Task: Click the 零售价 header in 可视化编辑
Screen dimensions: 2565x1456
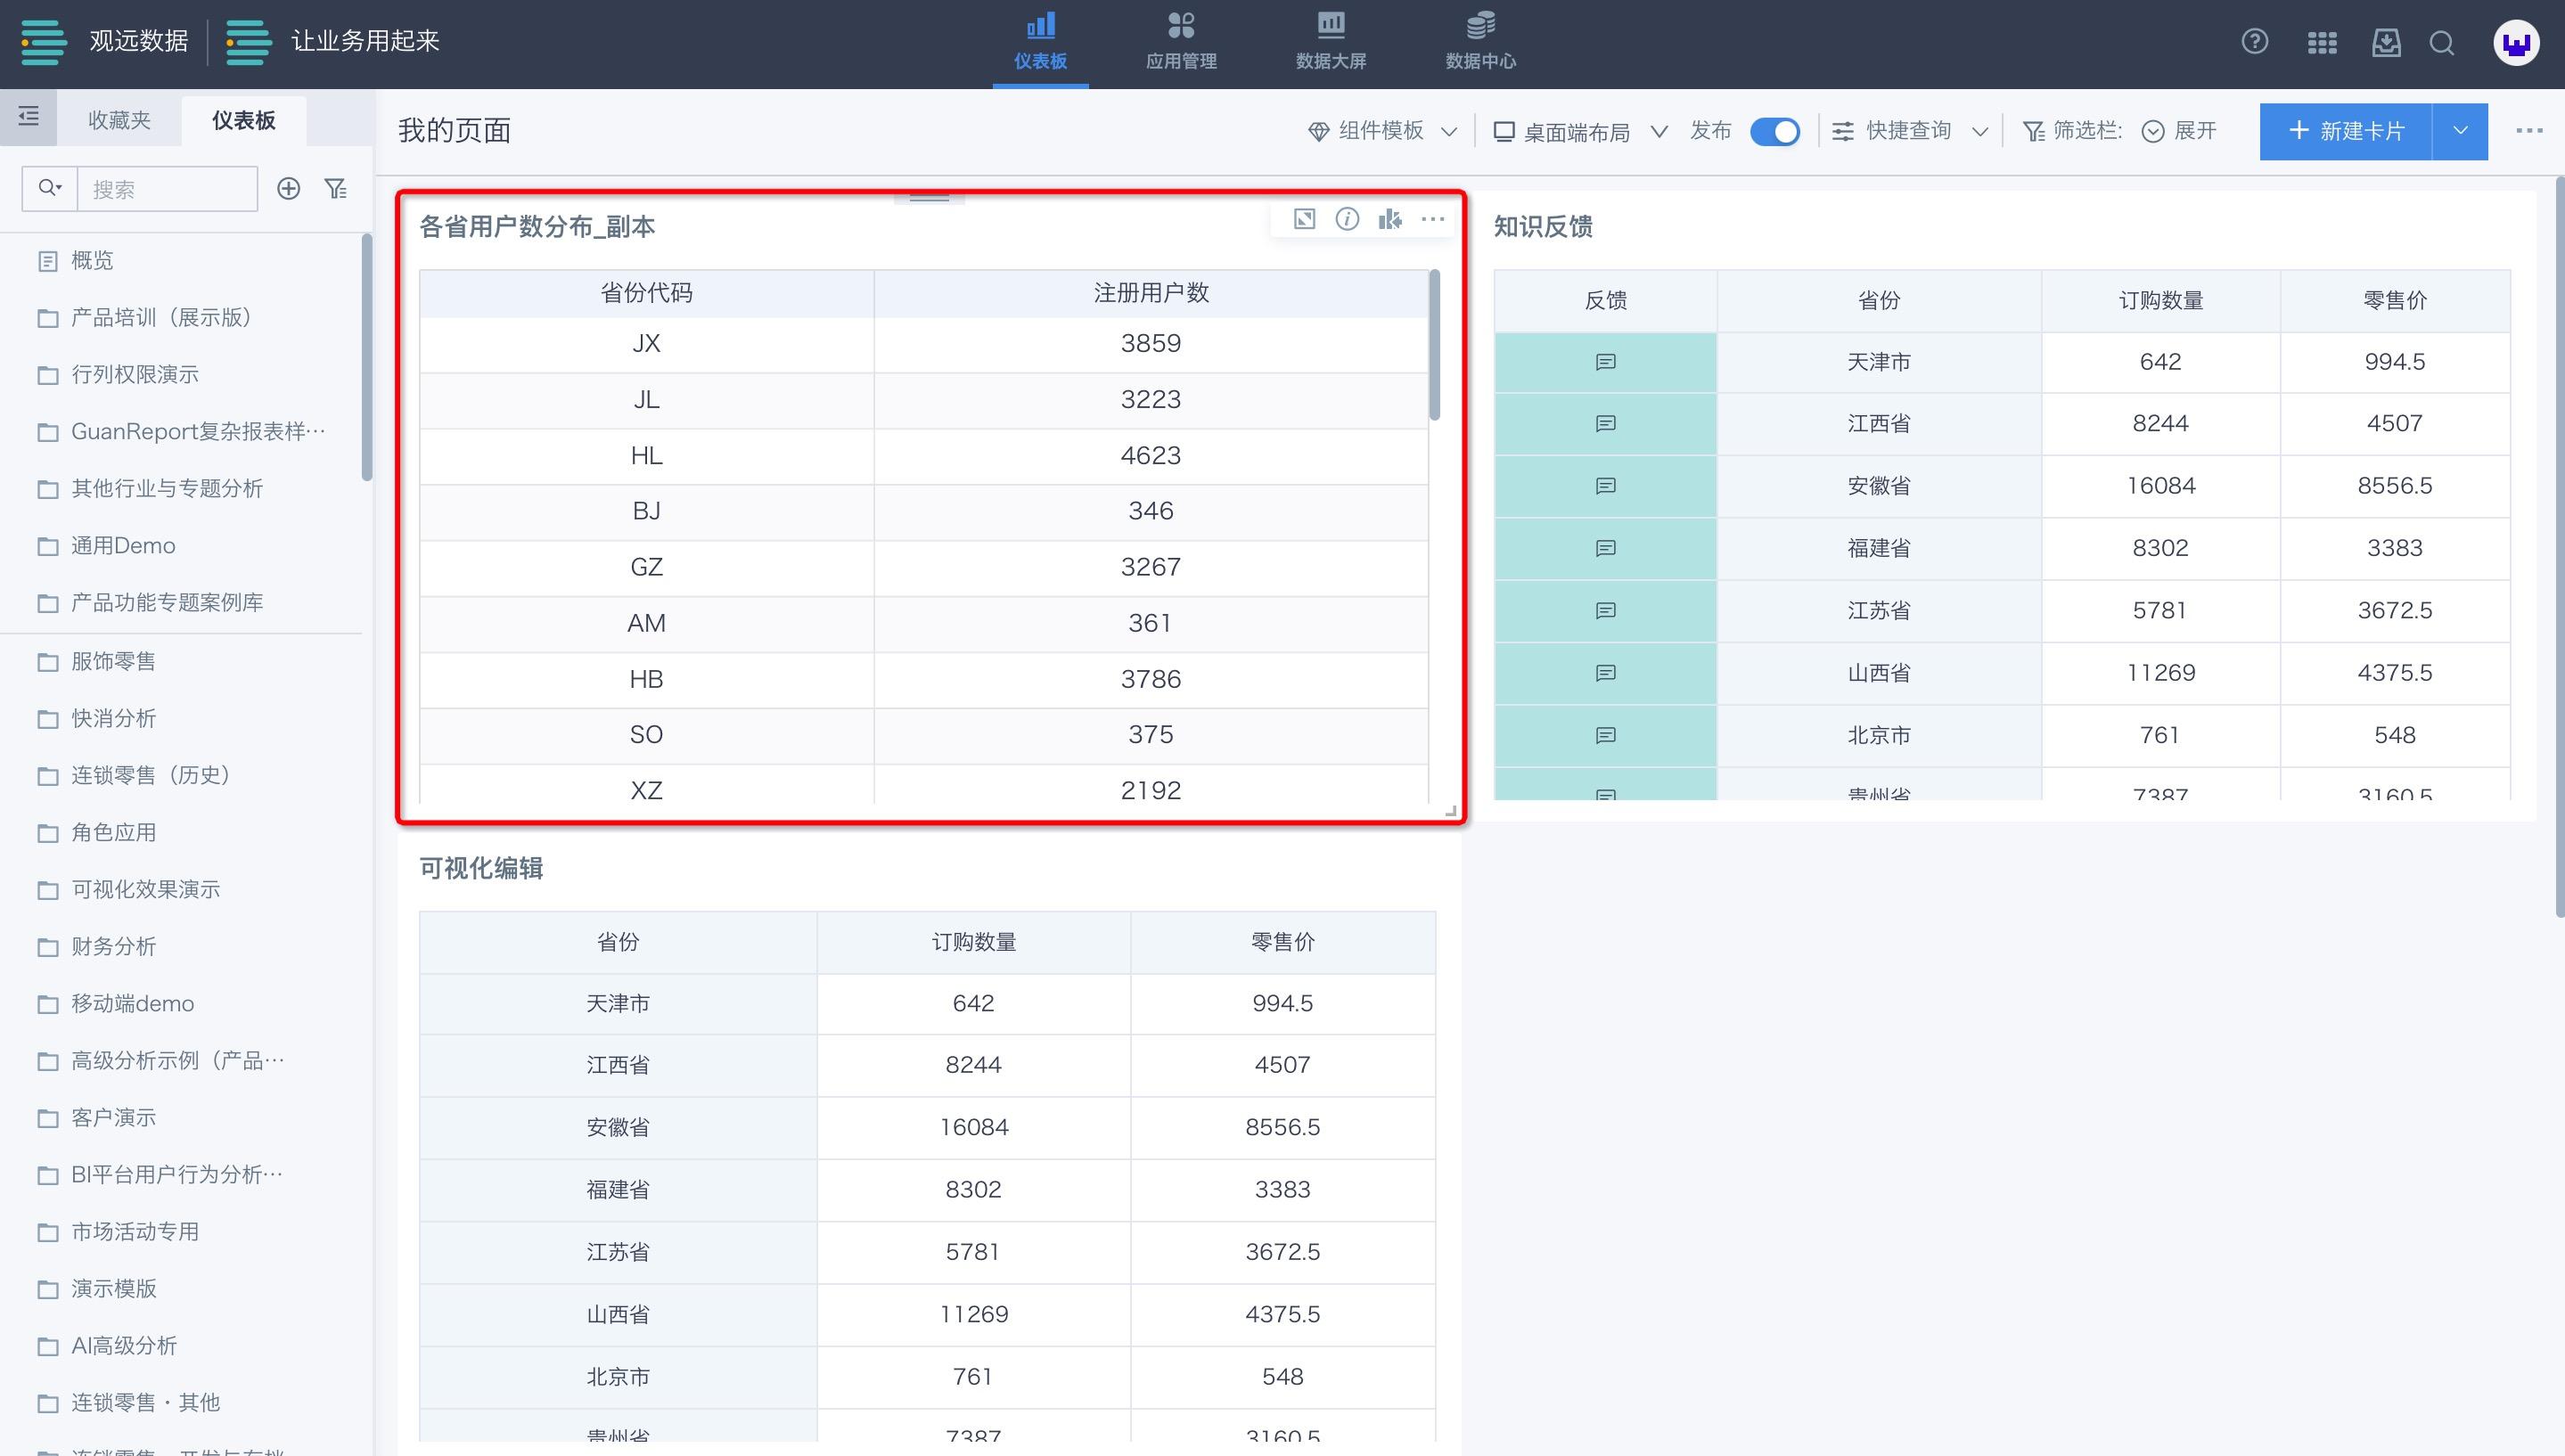Action: 1283,942
